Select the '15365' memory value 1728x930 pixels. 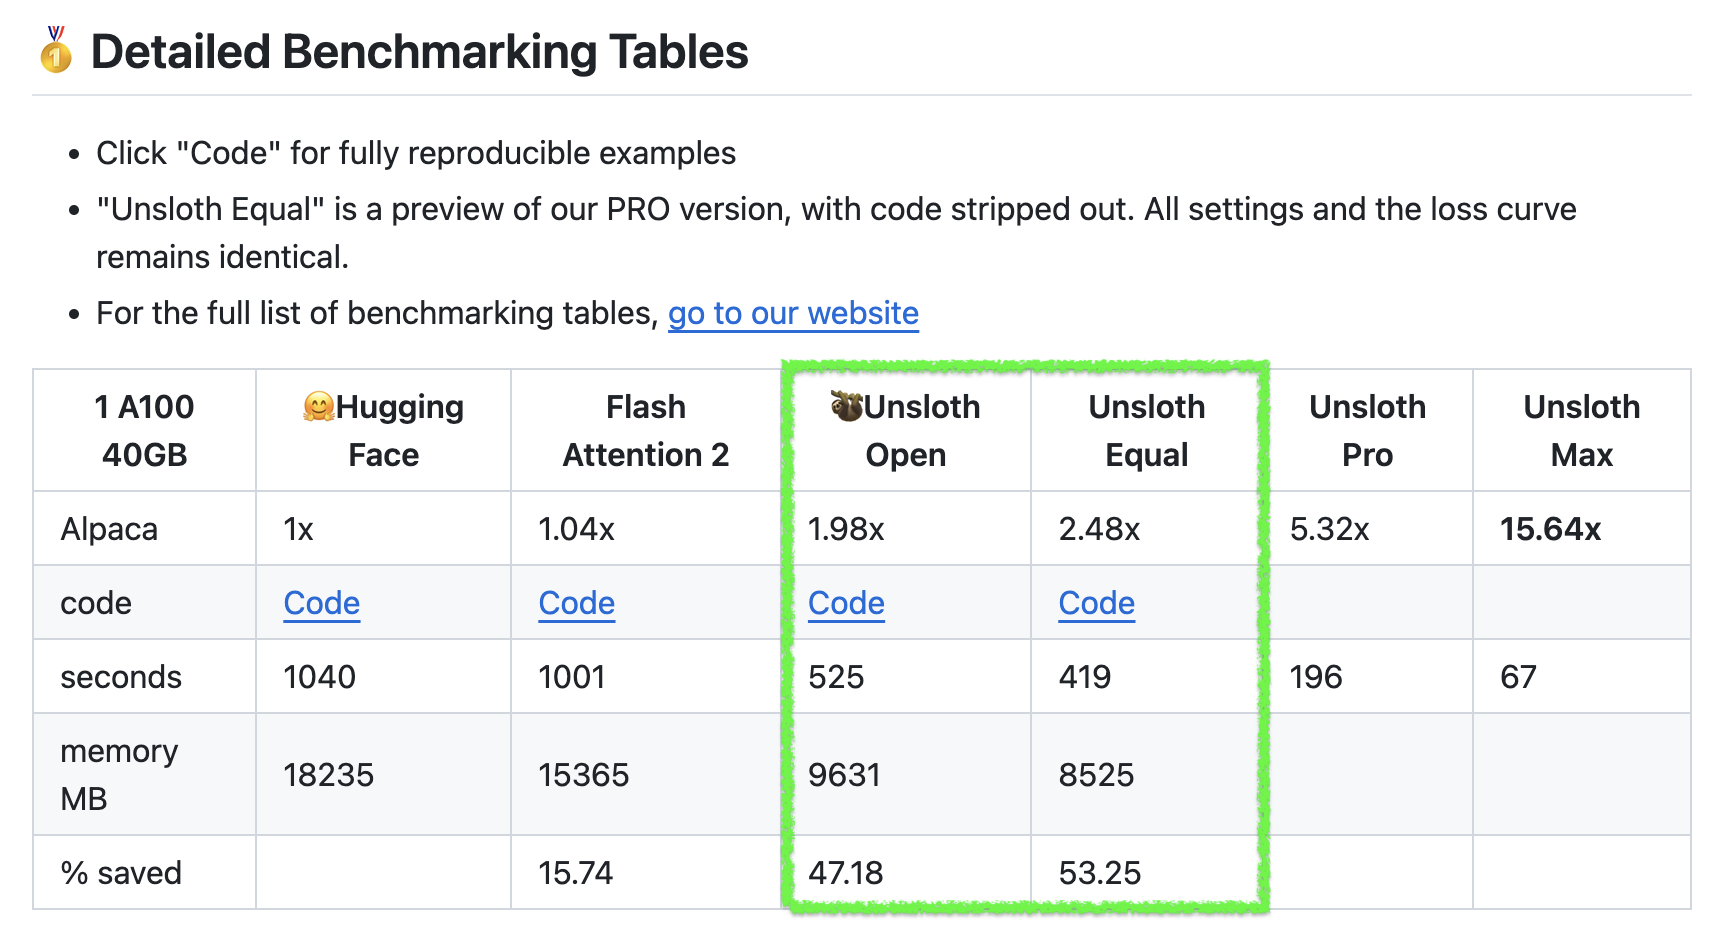pyautogui.click(x=584, y=775)
